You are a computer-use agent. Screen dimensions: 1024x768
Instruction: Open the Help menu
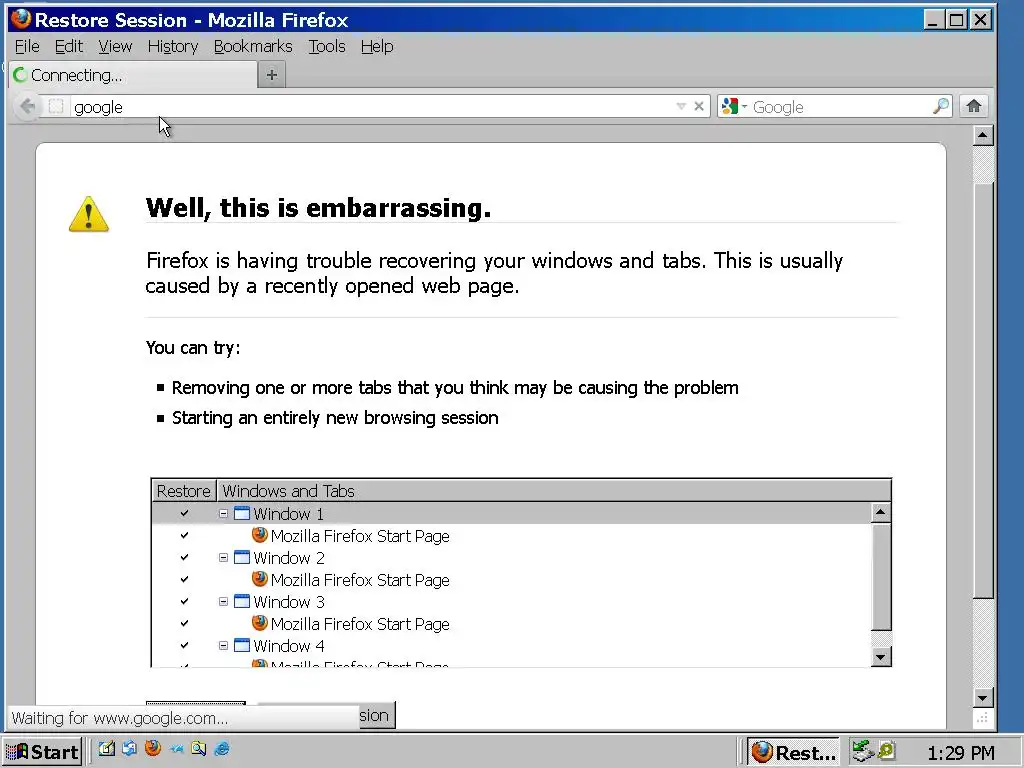pyautogui.click(x=377, y=46)
